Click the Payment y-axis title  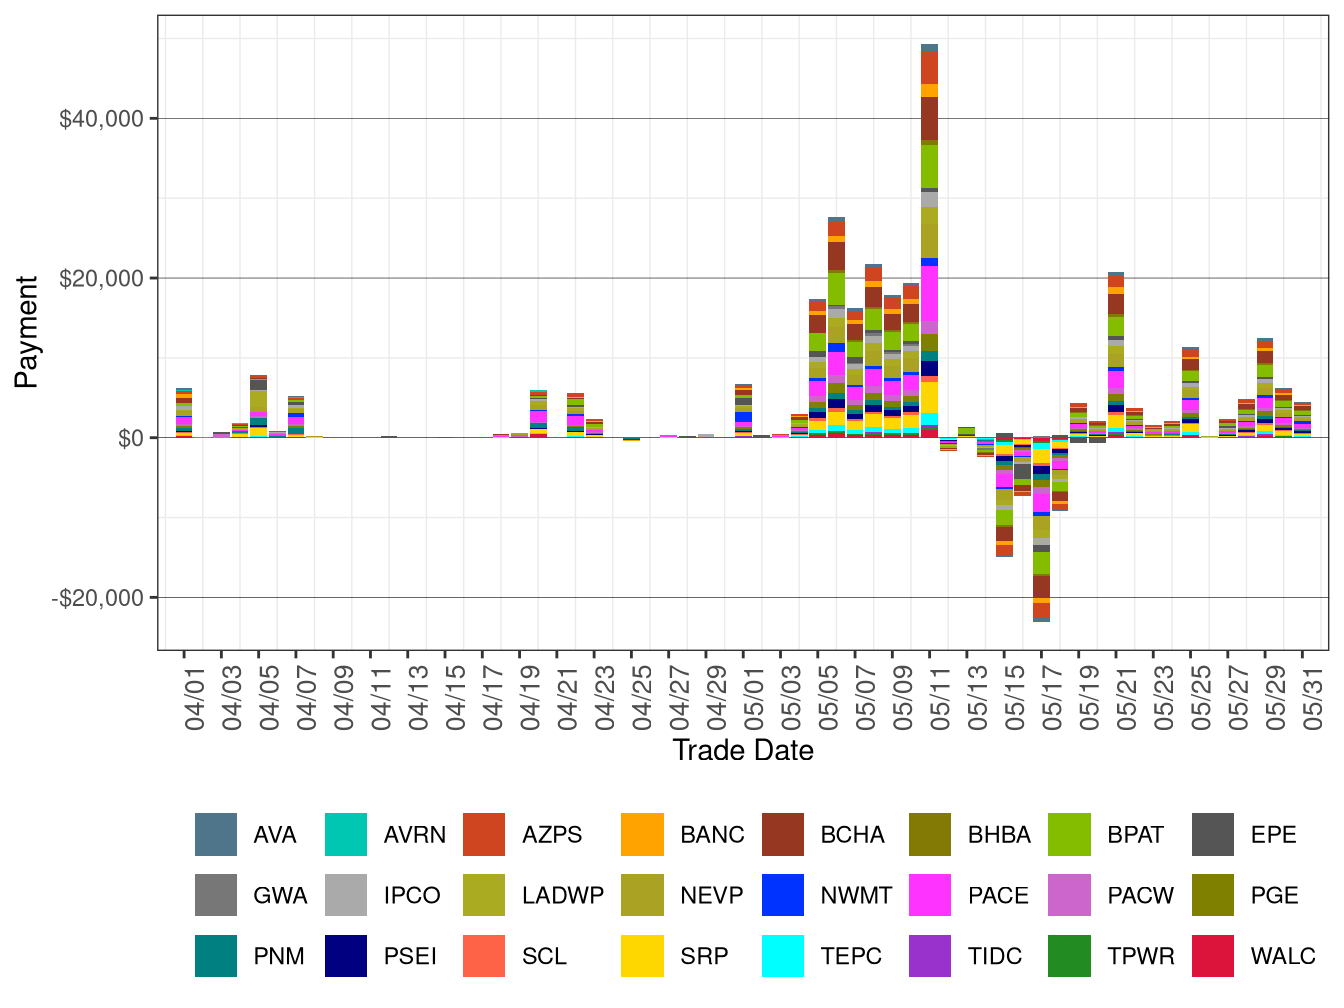click(26, 333)
